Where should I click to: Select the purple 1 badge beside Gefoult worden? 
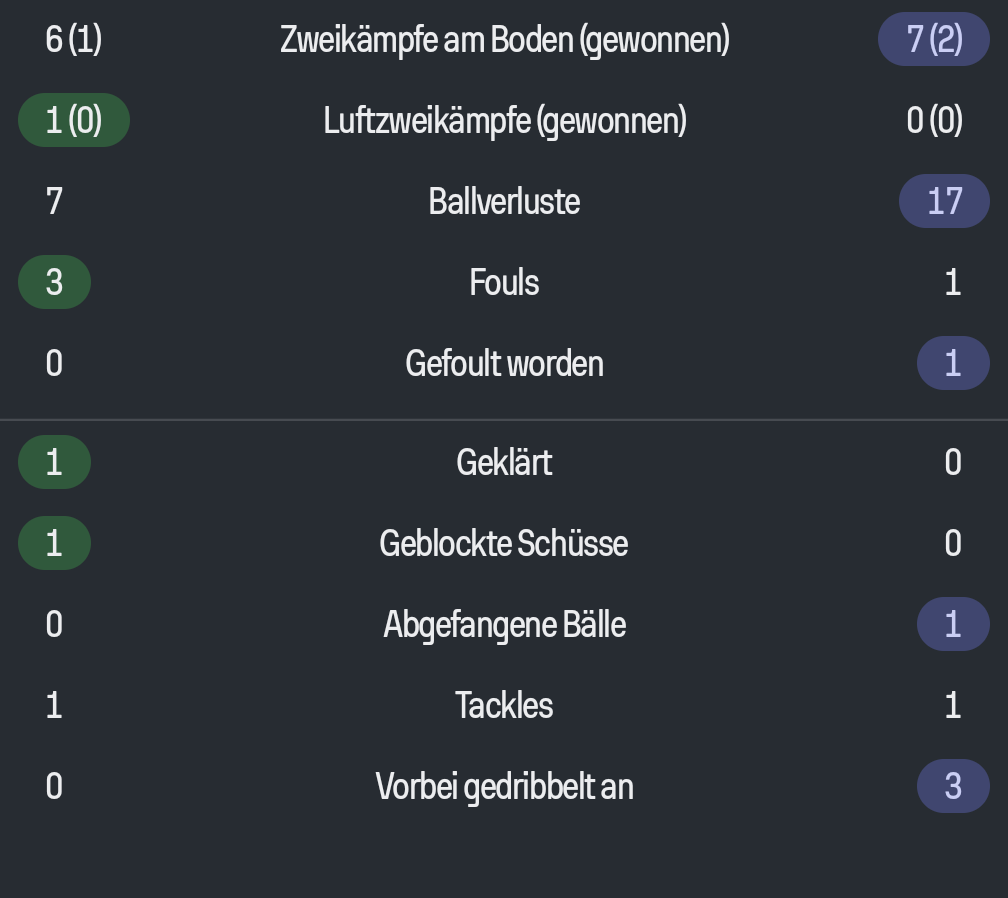pos(952,363)
